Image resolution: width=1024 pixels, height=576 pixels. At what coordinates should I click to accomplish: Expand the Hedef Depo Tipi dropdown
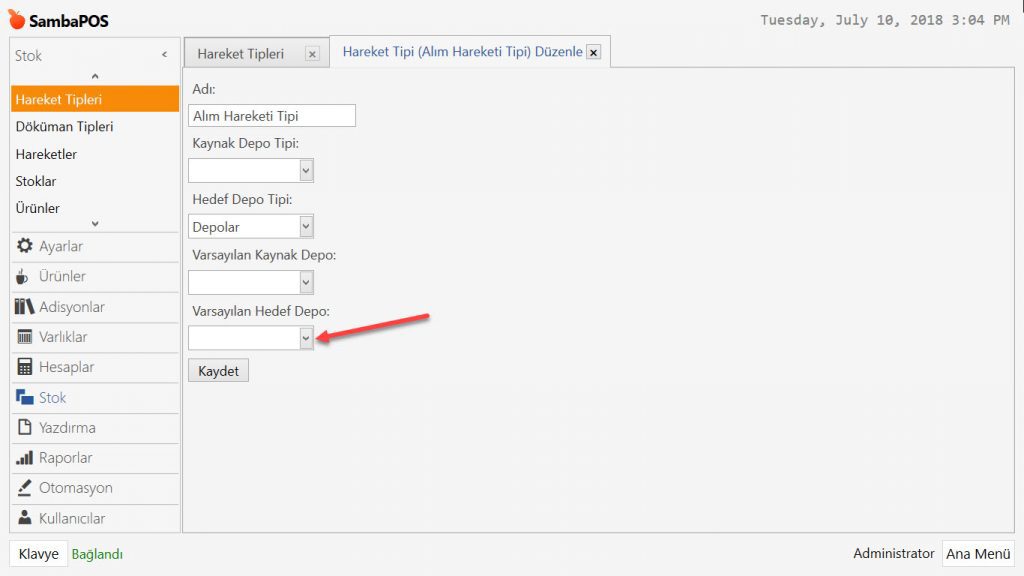click(306, 227)
